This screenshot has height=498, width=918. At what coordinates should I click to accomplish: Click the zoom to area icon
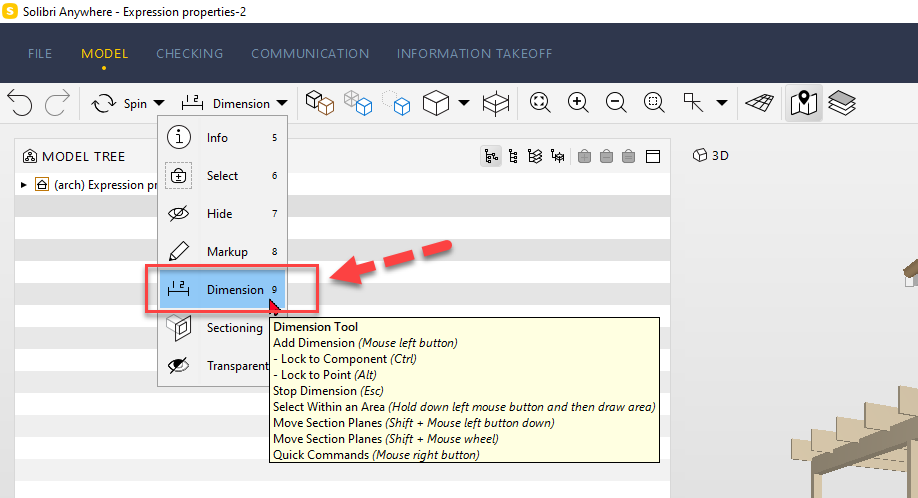click(x=654, y=103)
